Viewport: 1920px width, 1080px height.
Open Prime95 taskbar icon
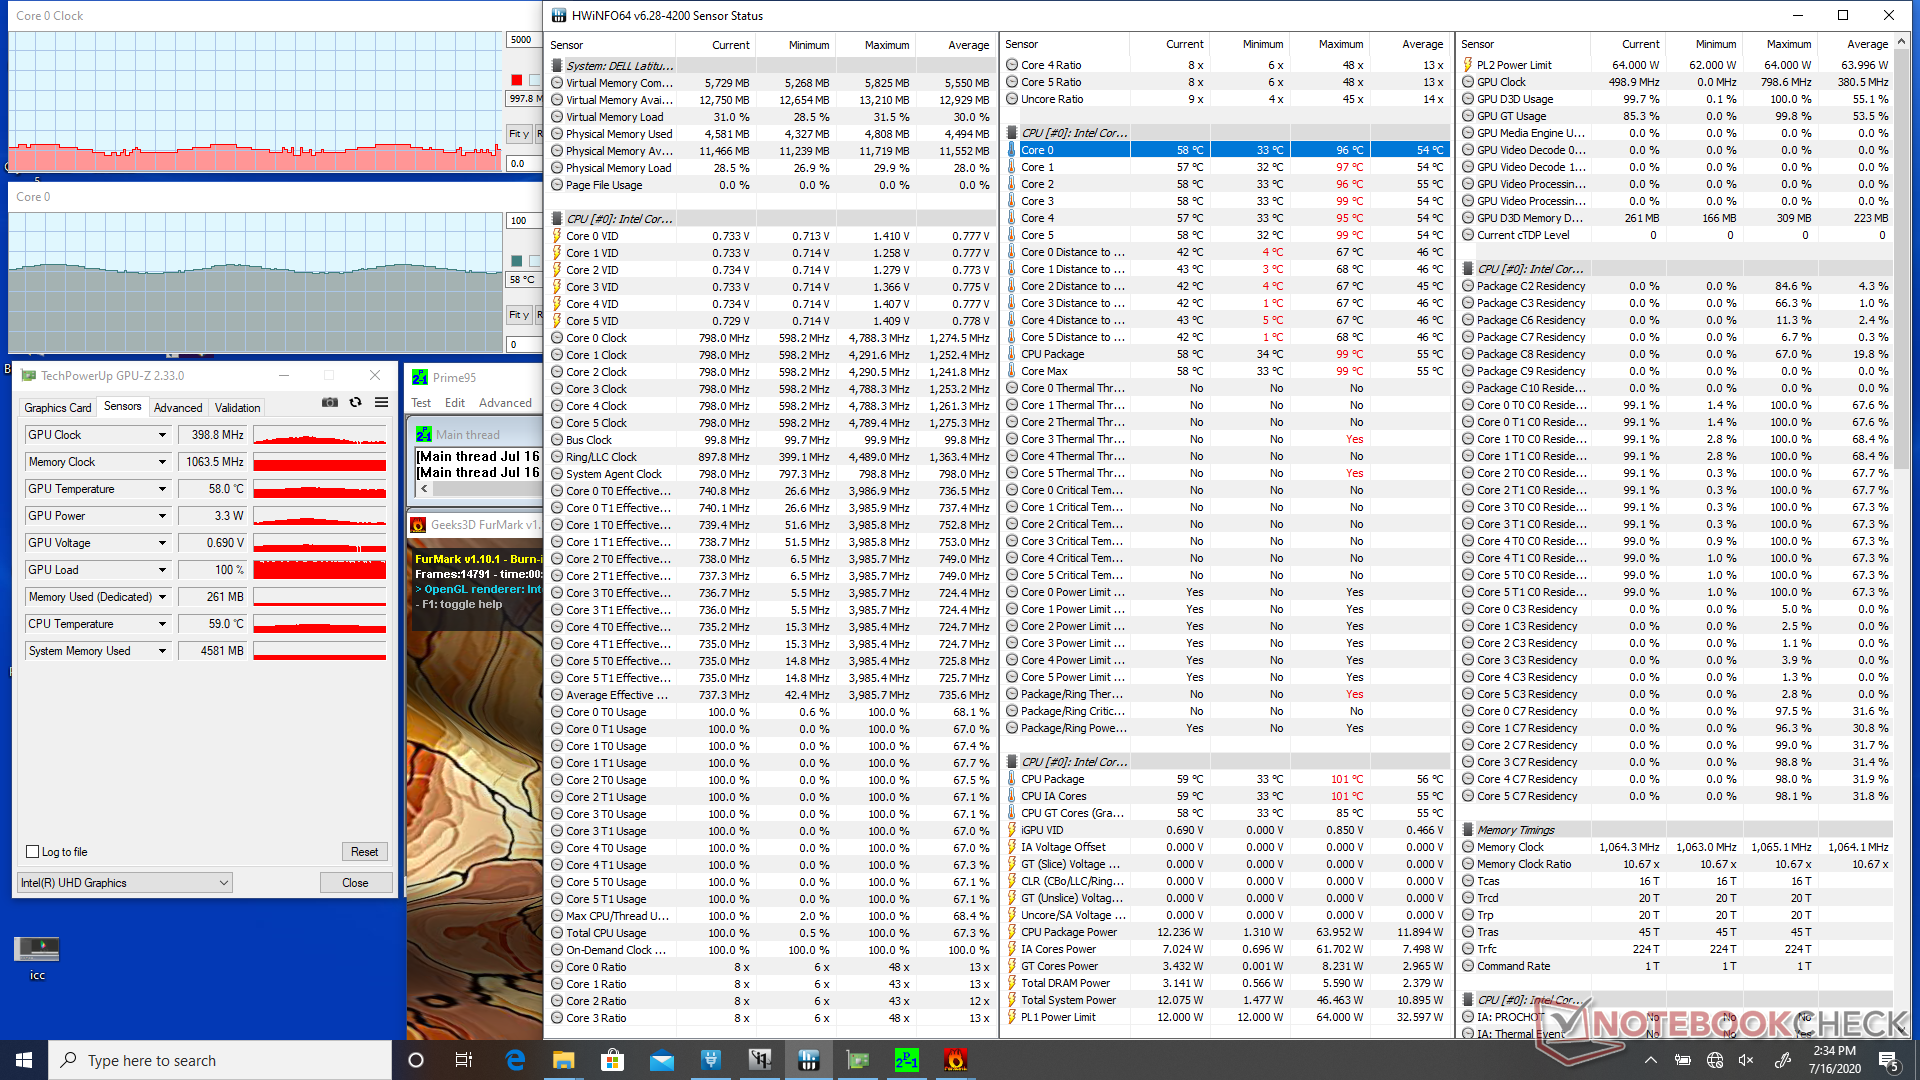[906, 1060]
